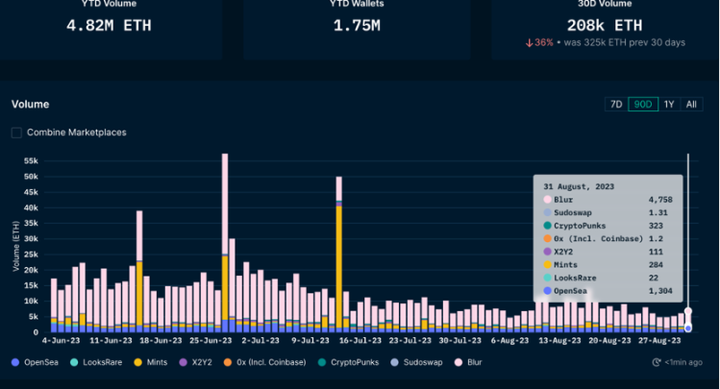Click the 30D Volume stat card

(604, 29)
